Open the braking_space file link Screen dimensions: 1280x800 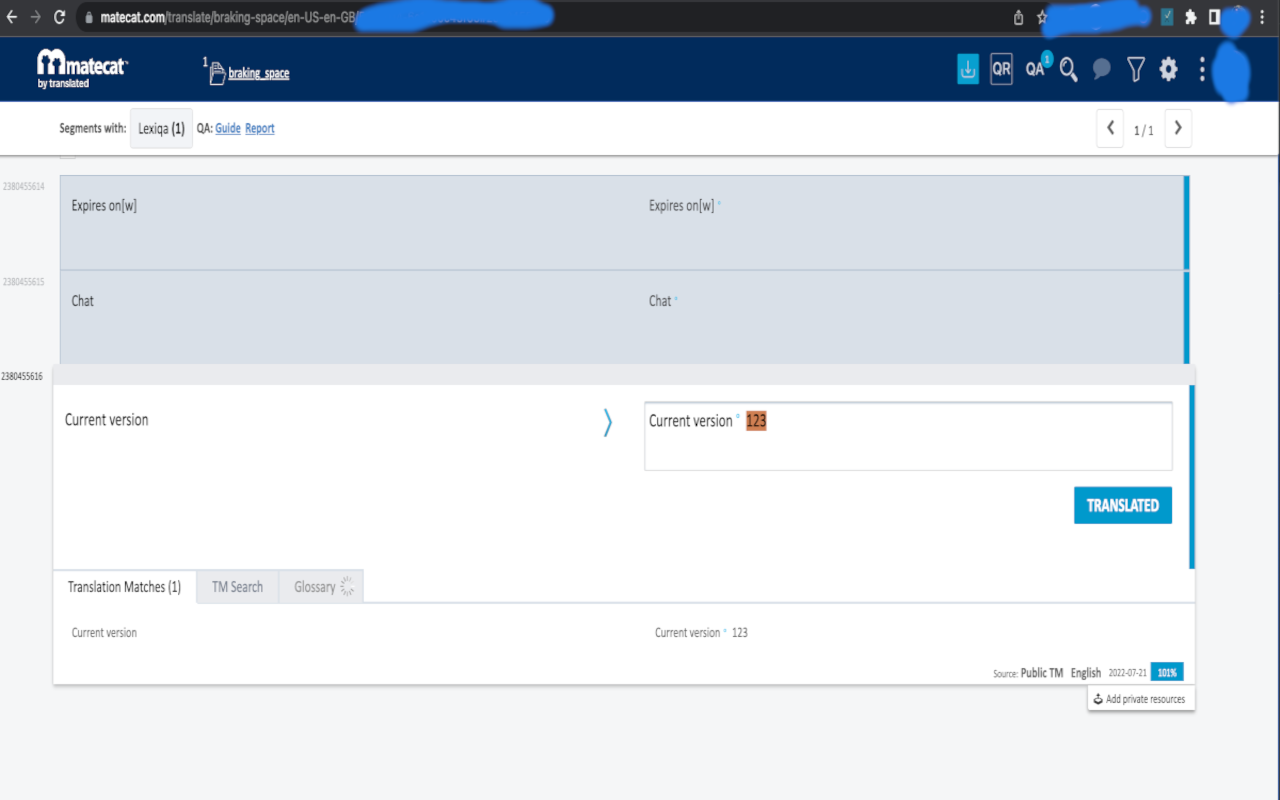259,73
